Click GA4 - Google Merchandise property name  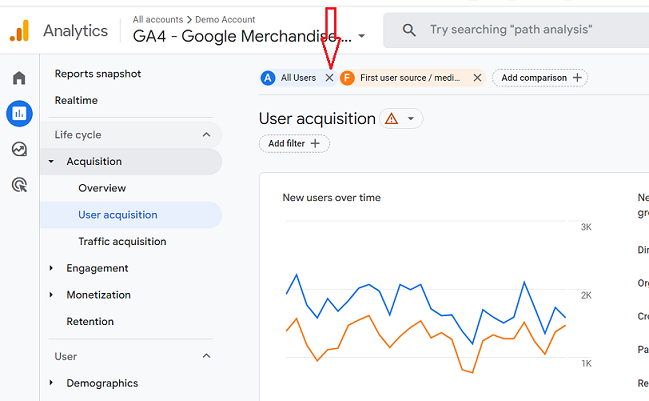coord(242,36)
